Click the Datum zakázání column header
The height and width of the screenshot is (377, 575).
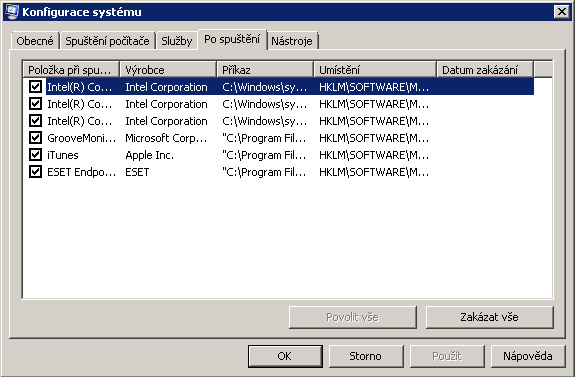coord(485,69)
